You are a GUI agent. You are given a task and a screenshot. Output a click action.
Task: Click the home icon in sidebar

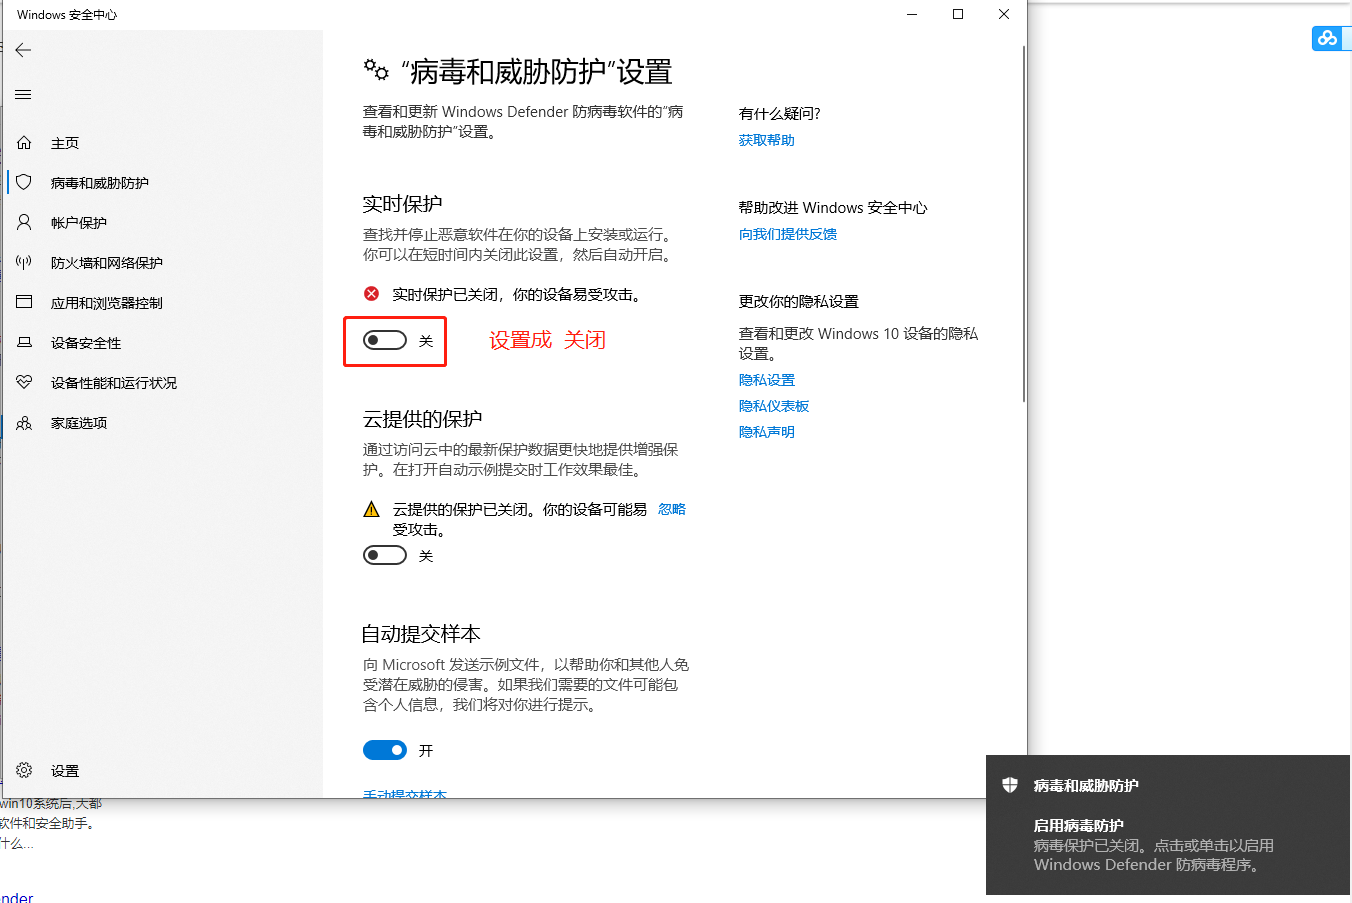[24, 143]
